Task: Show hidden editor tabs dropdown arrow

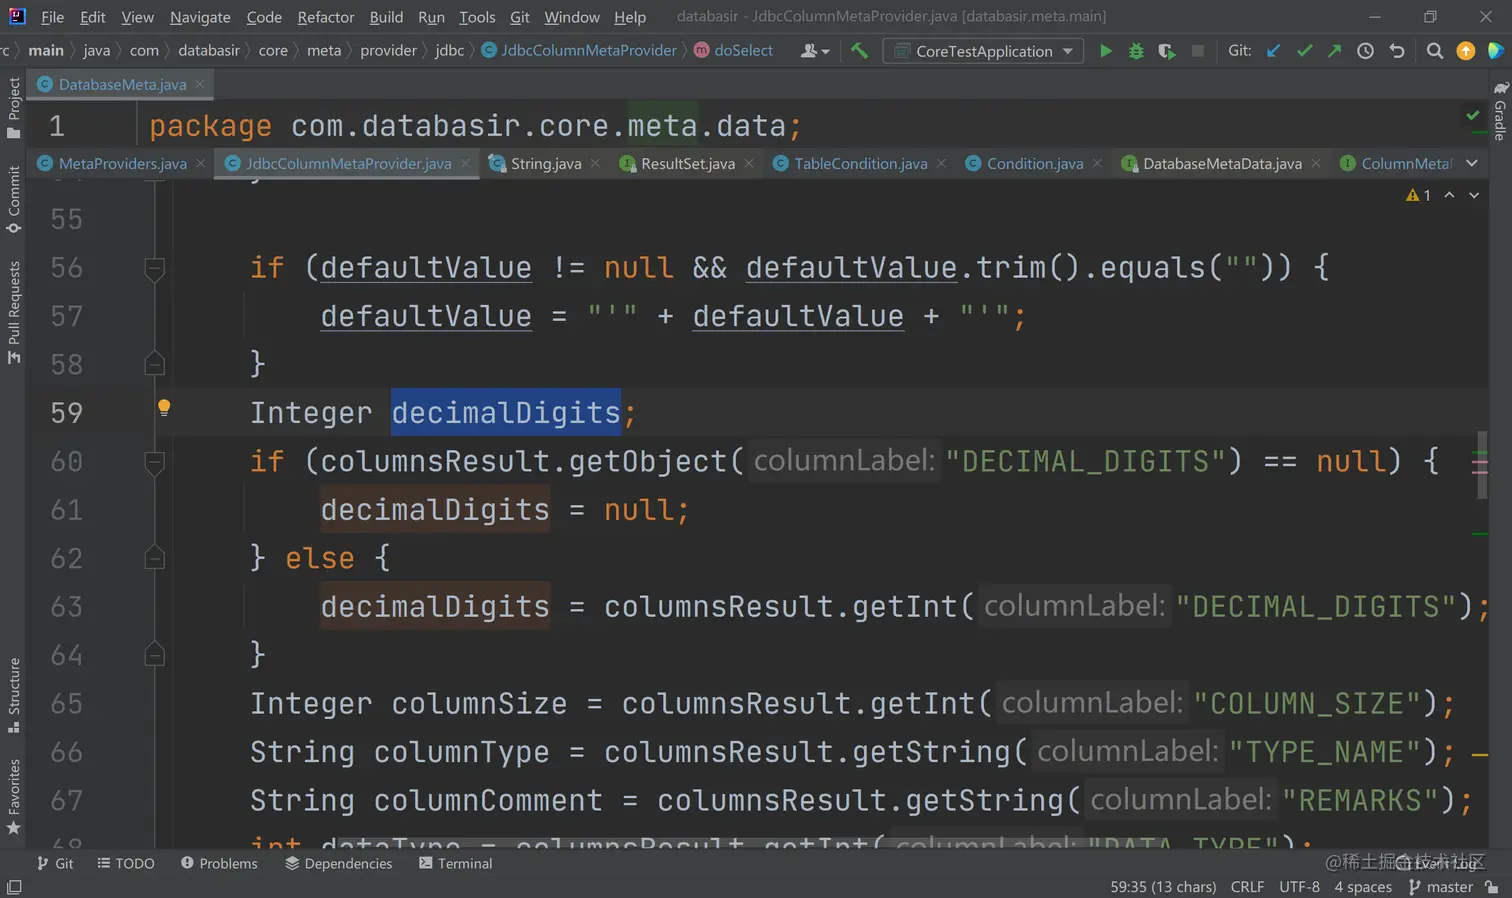Action: (1472, 163)
